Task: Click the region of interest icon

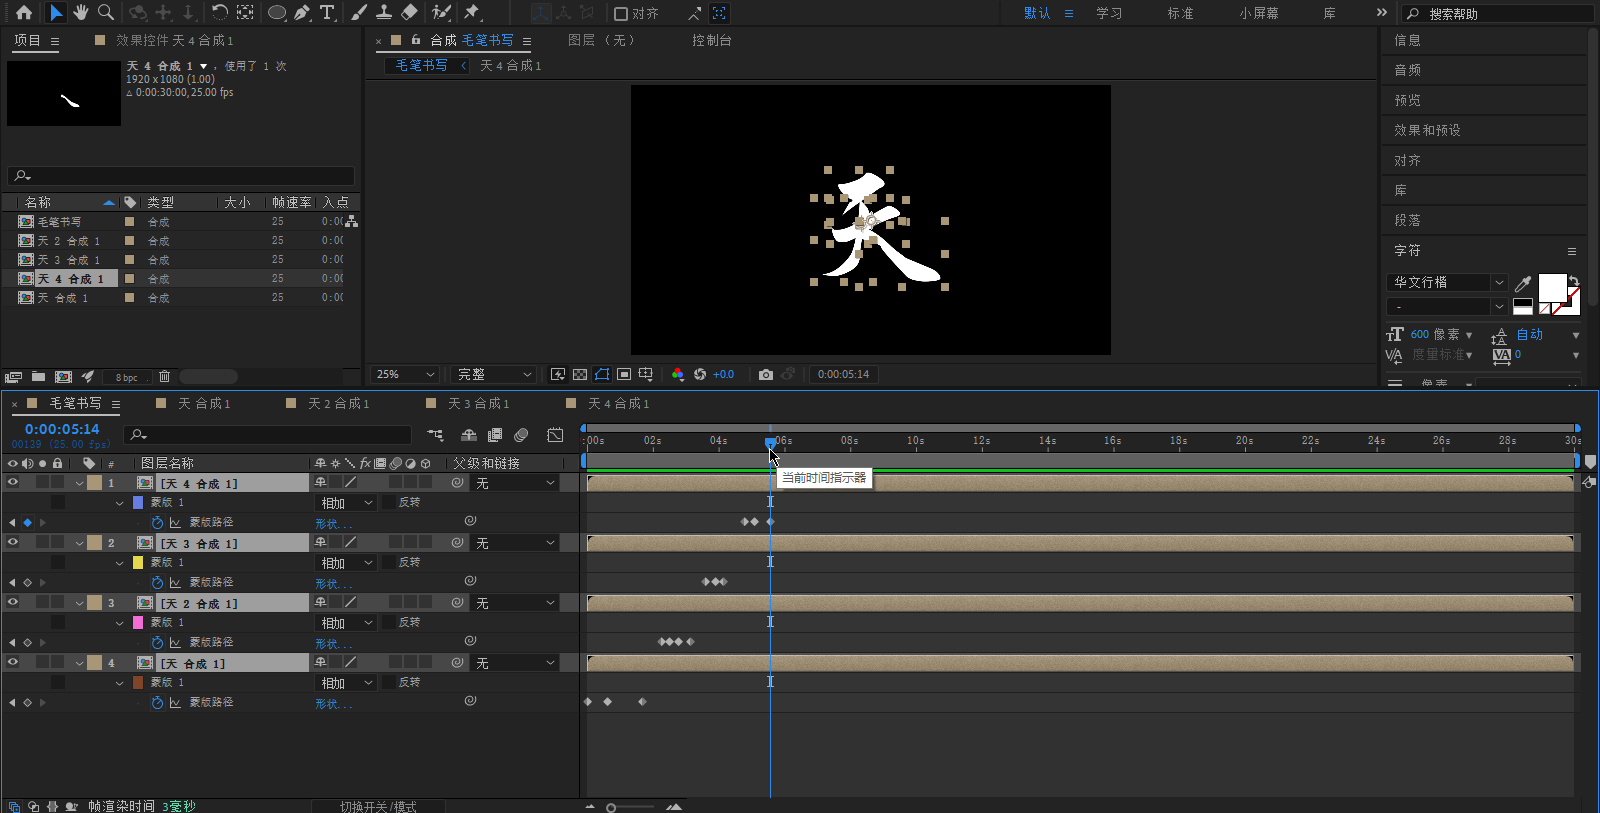Action: tap(624, 374)
